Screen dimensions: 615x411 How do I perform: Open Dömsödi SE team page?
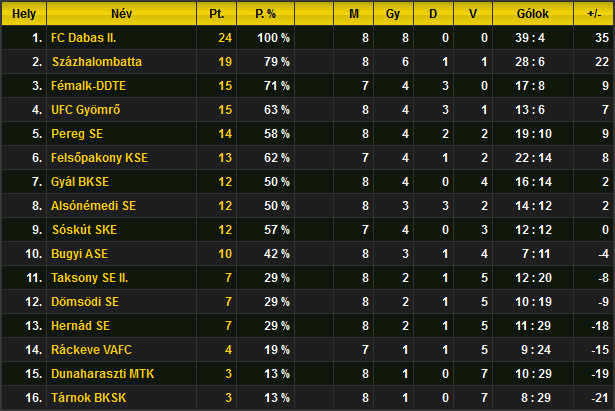(85, 302)
